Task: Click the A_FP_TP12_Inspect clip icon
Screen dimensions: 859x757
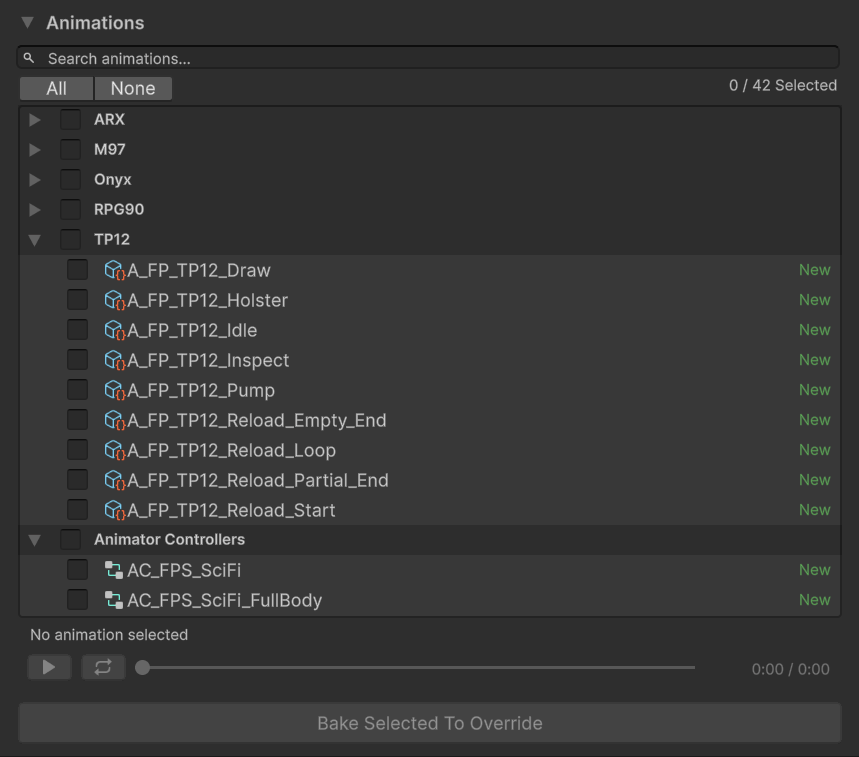Action: pos(115,360)
